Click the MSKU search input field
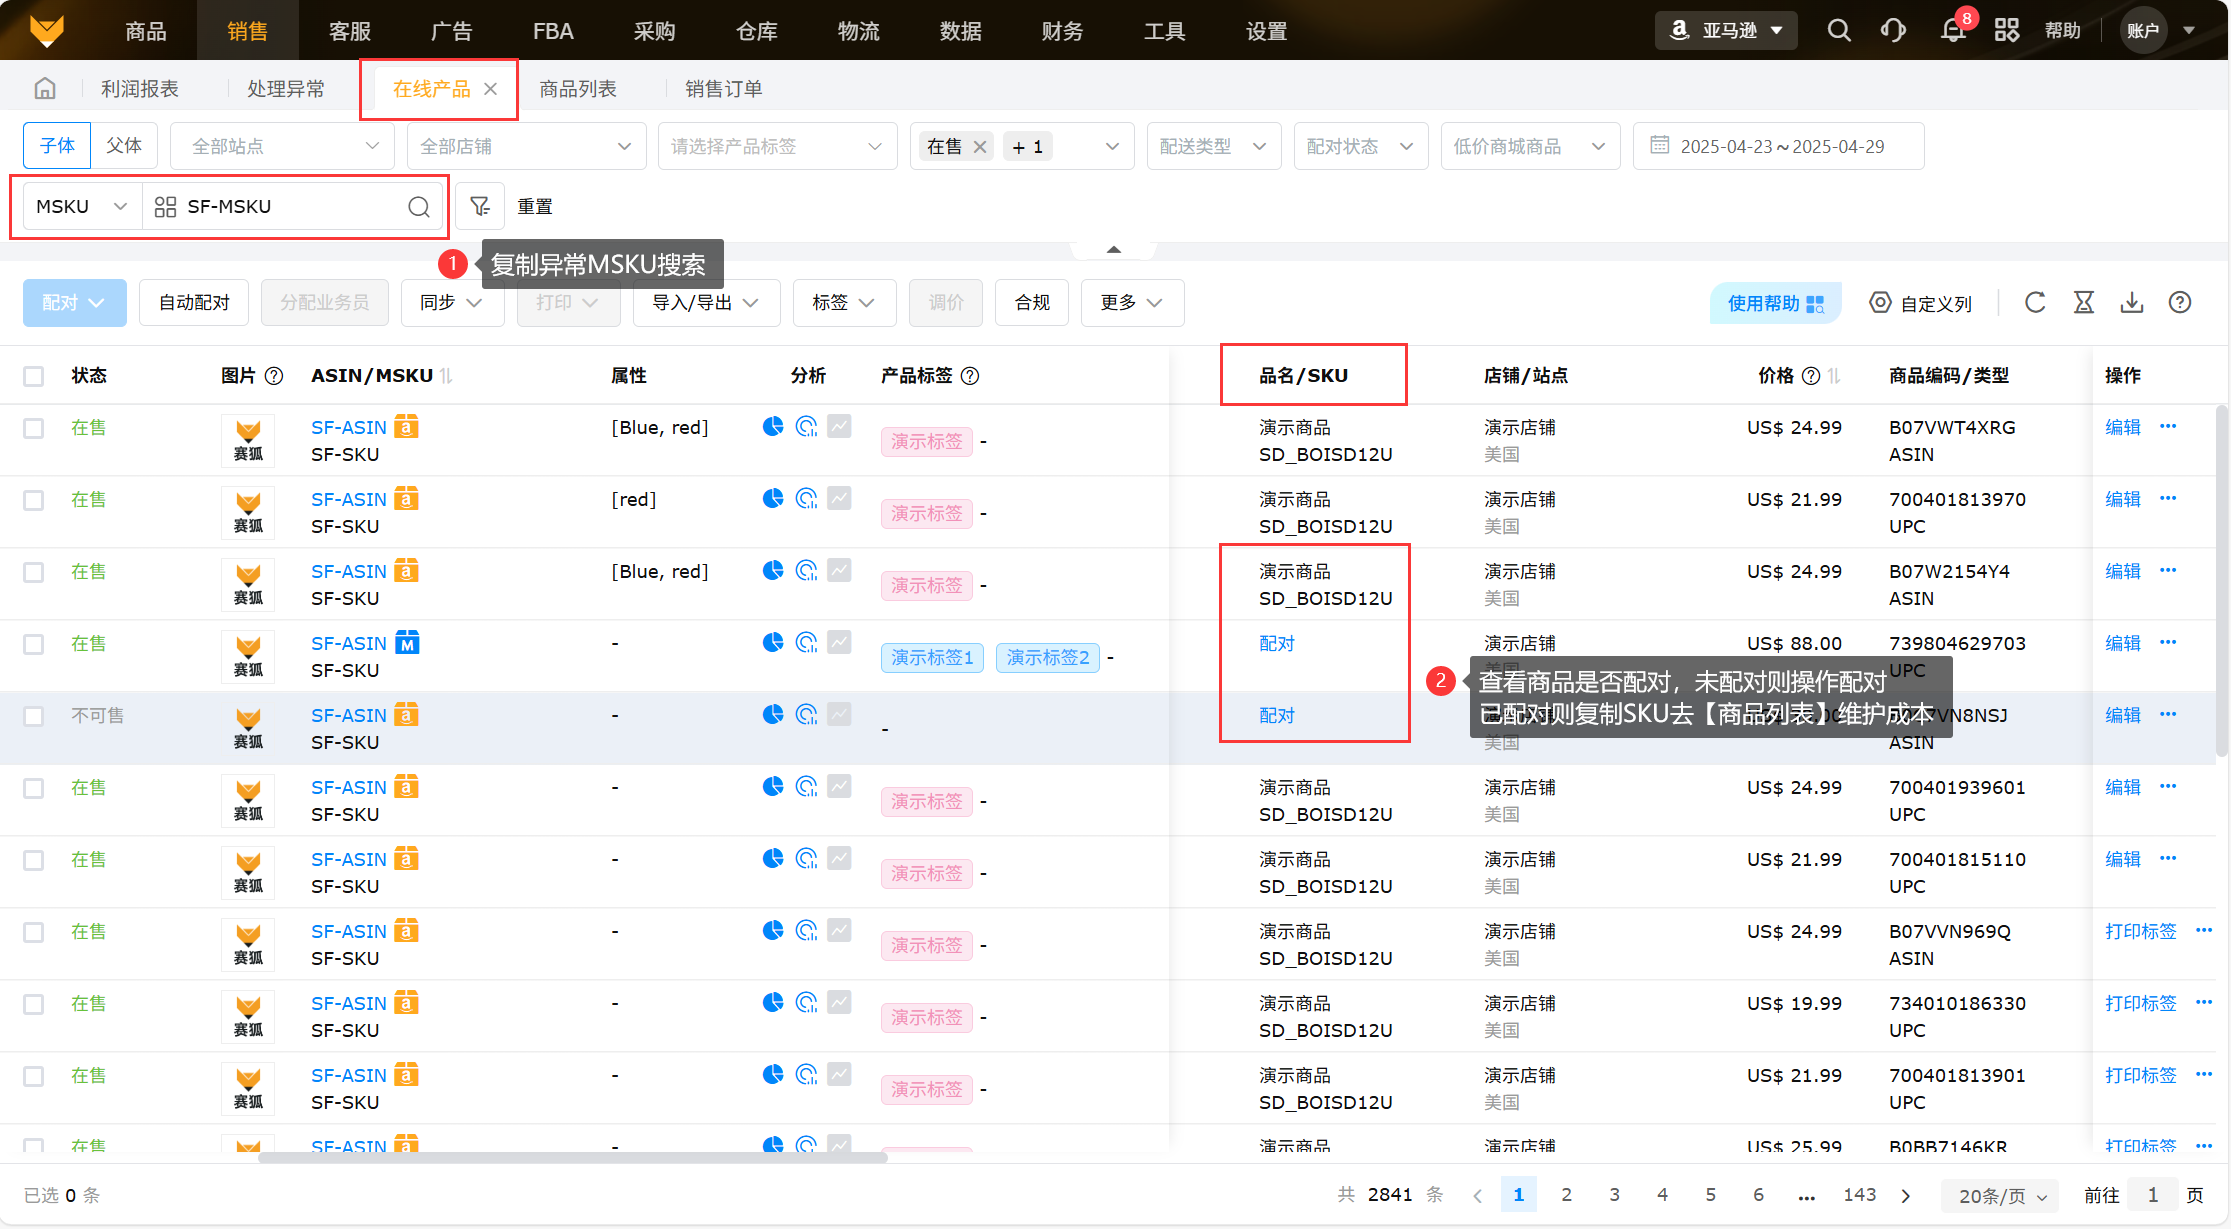This screenshot has width=2231, height=1229. coord(290,206)
